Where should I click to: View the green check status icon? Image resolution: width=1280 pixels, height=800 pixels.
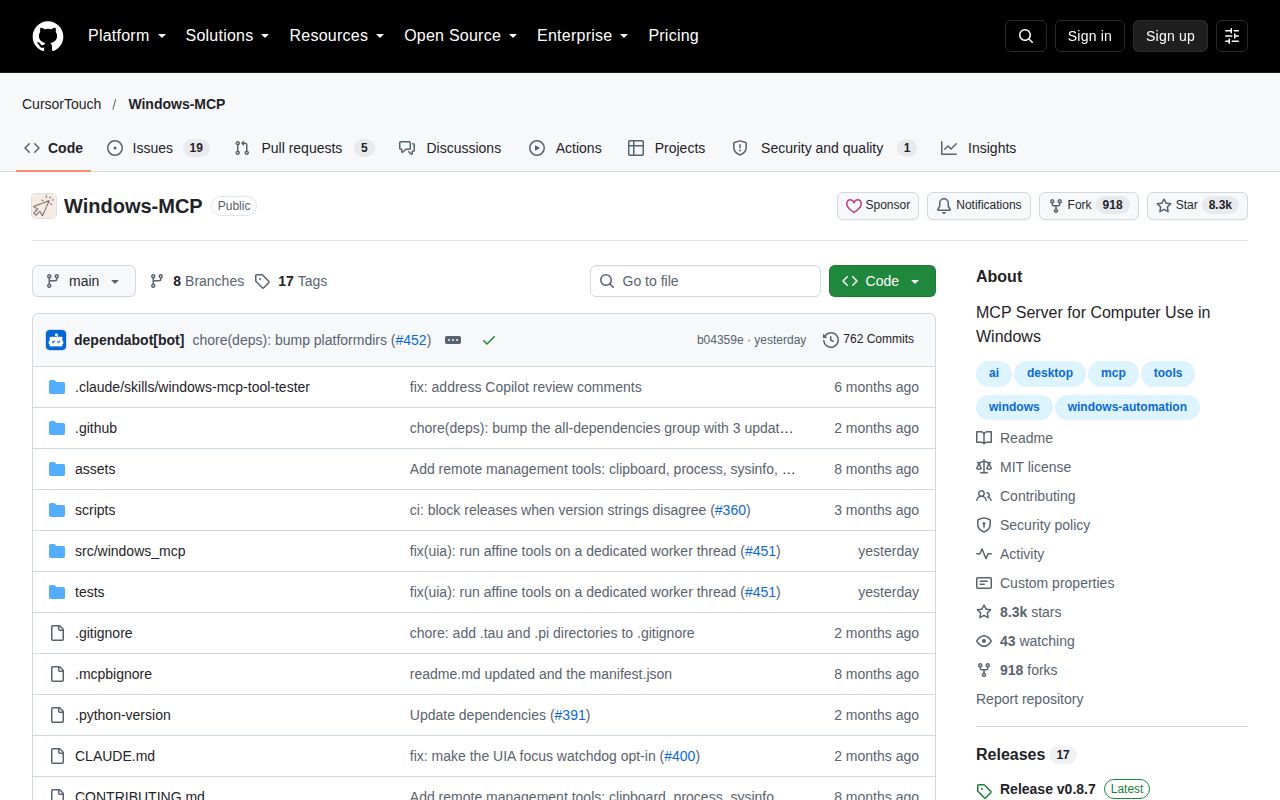point(489,340)
